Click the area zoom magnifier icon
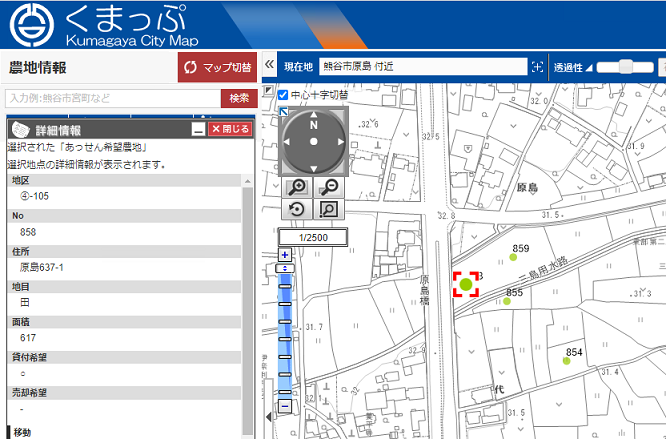The width and height of the screenshot is (666, 439). (328, 209)
